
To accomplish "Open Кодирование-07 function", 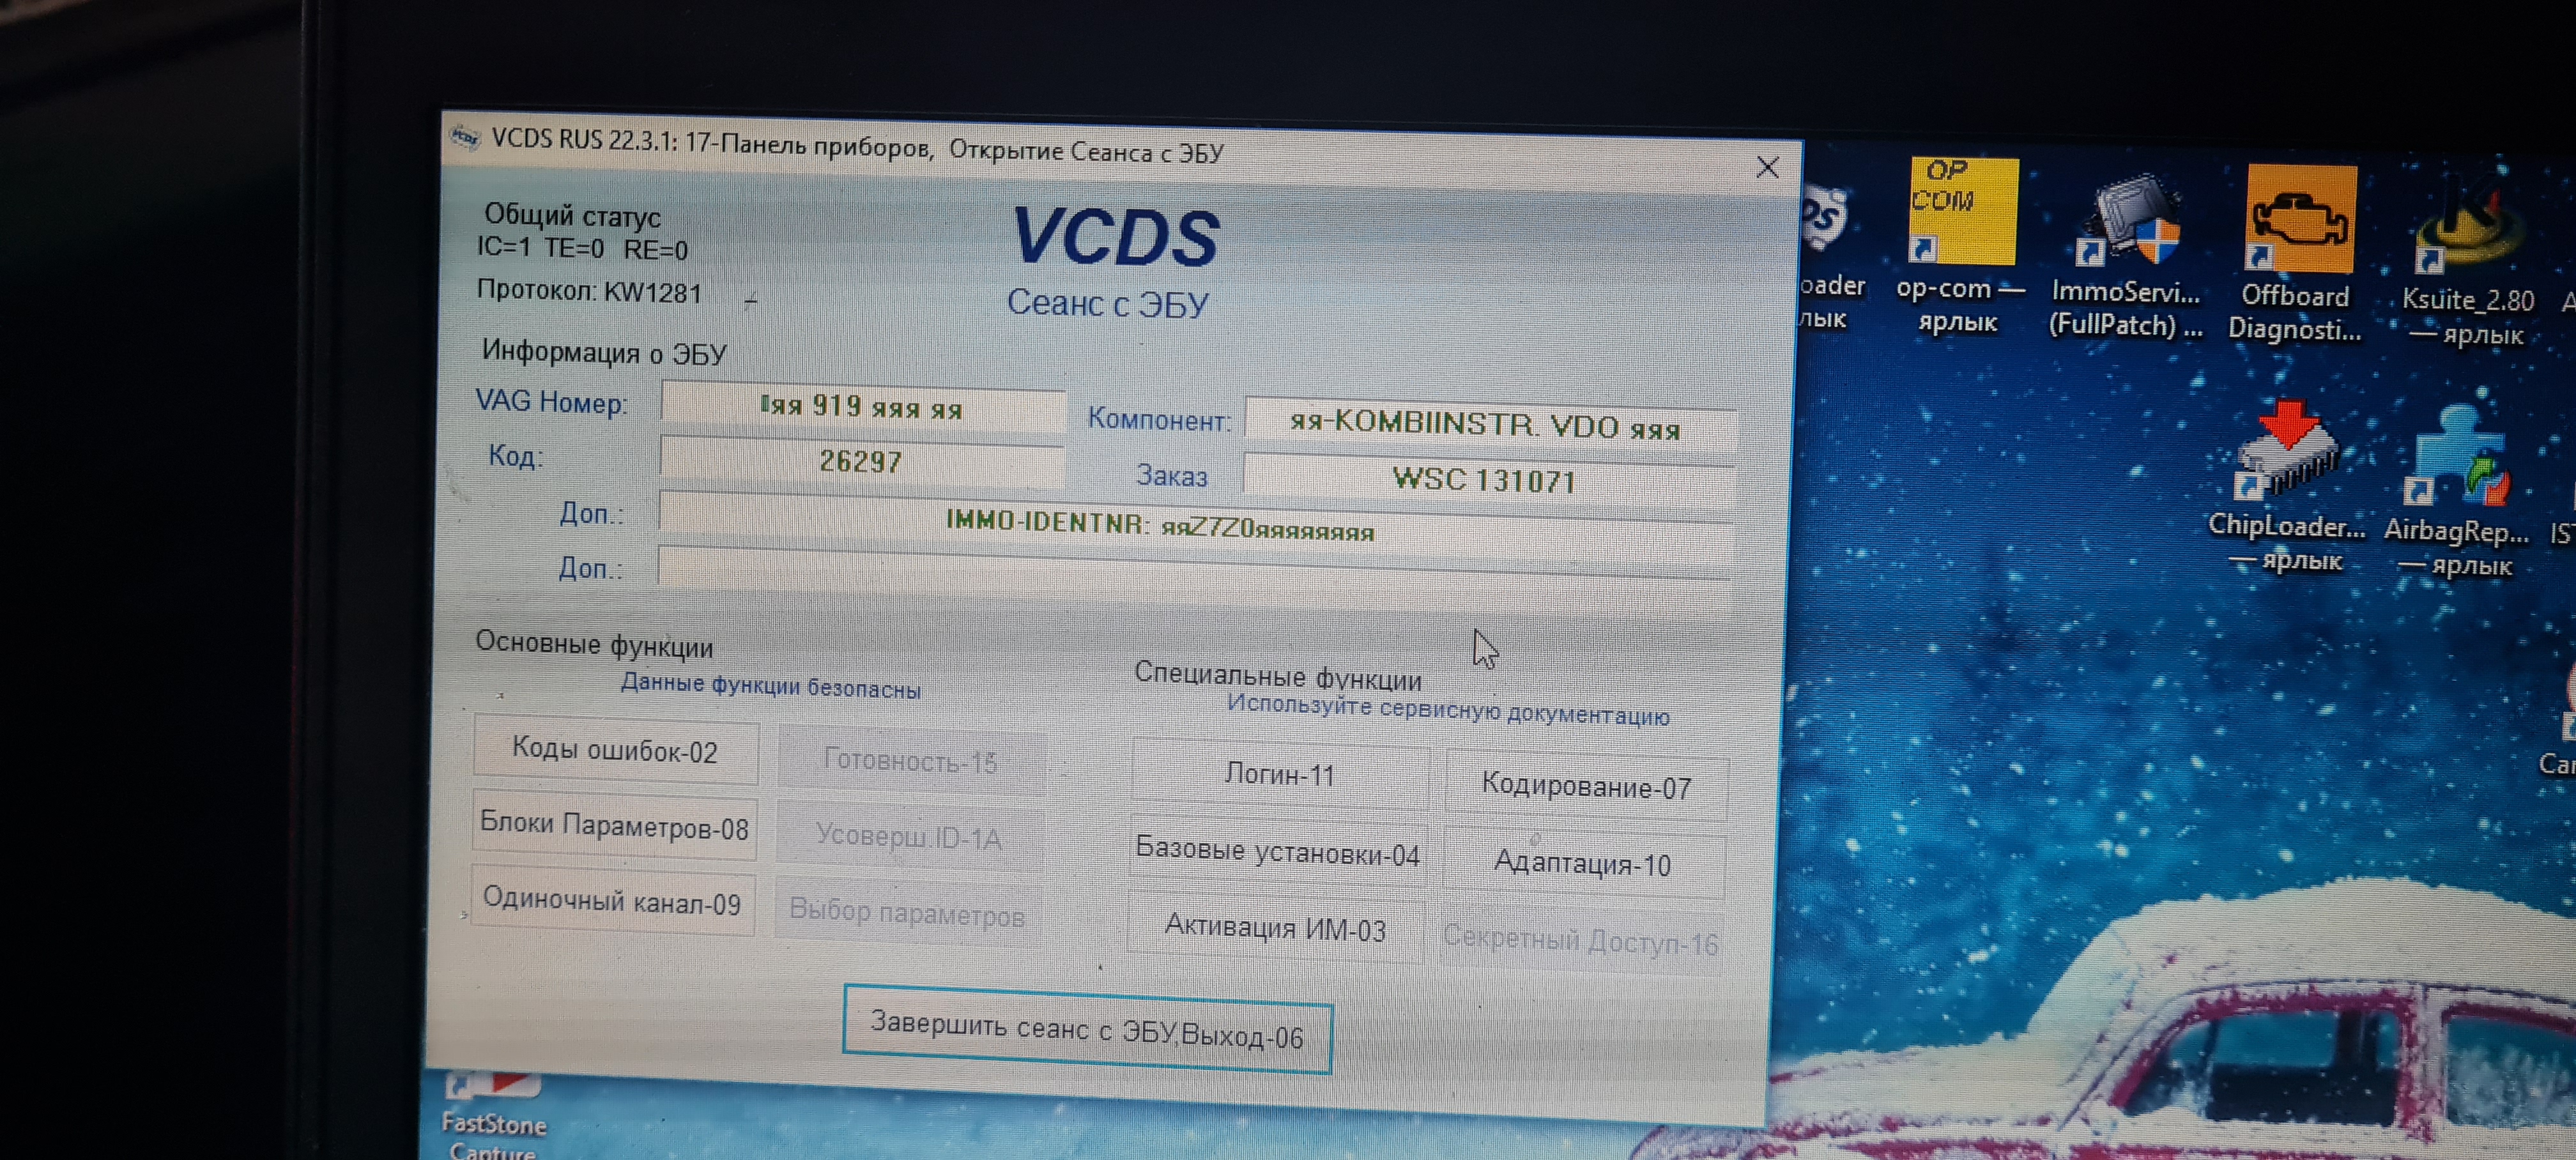I will [x=1586, y=786].
